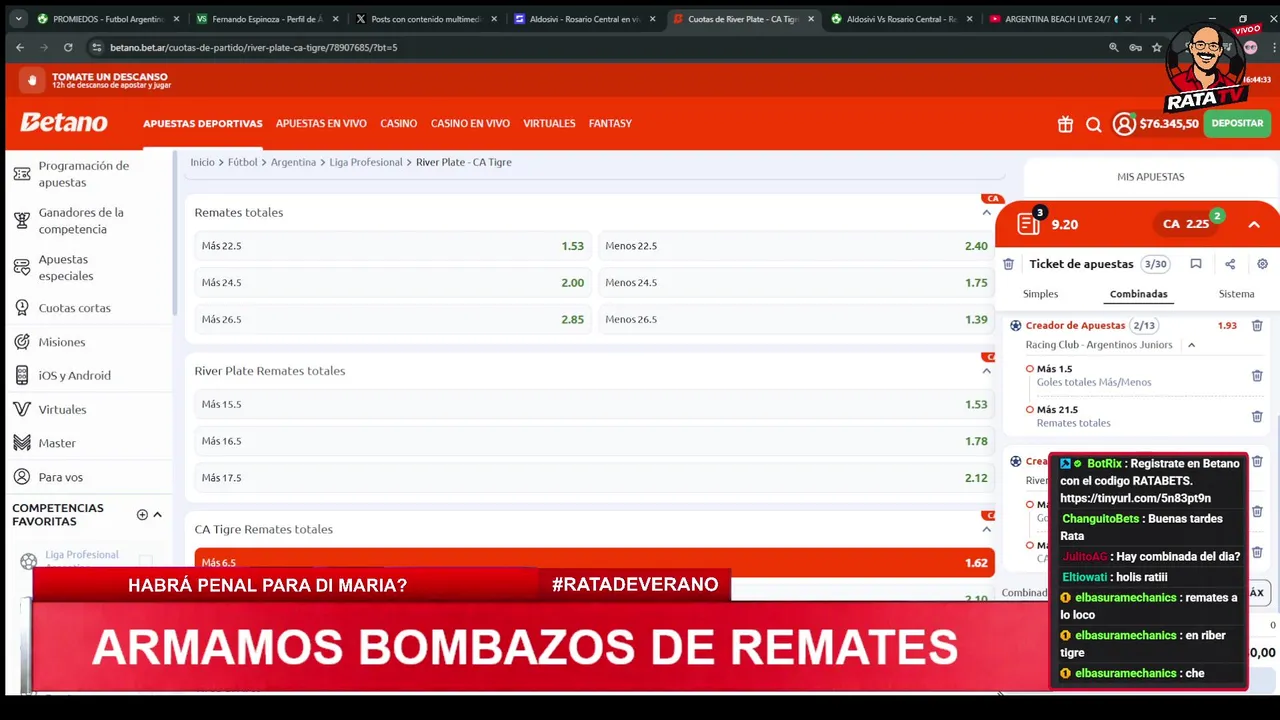1280x720 pixels.
Task: Select Menos 26.5 Remates totales at 1.39
Action: tap(796, 319)
